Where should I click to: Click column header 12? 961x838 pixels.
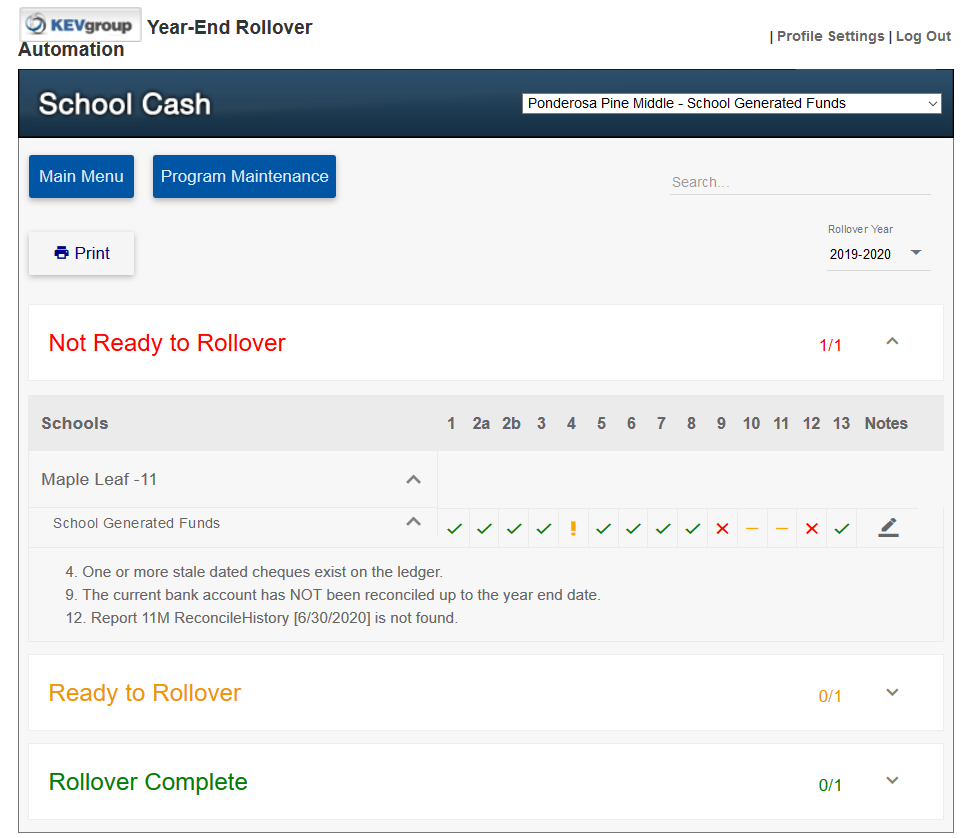[811, 424]
